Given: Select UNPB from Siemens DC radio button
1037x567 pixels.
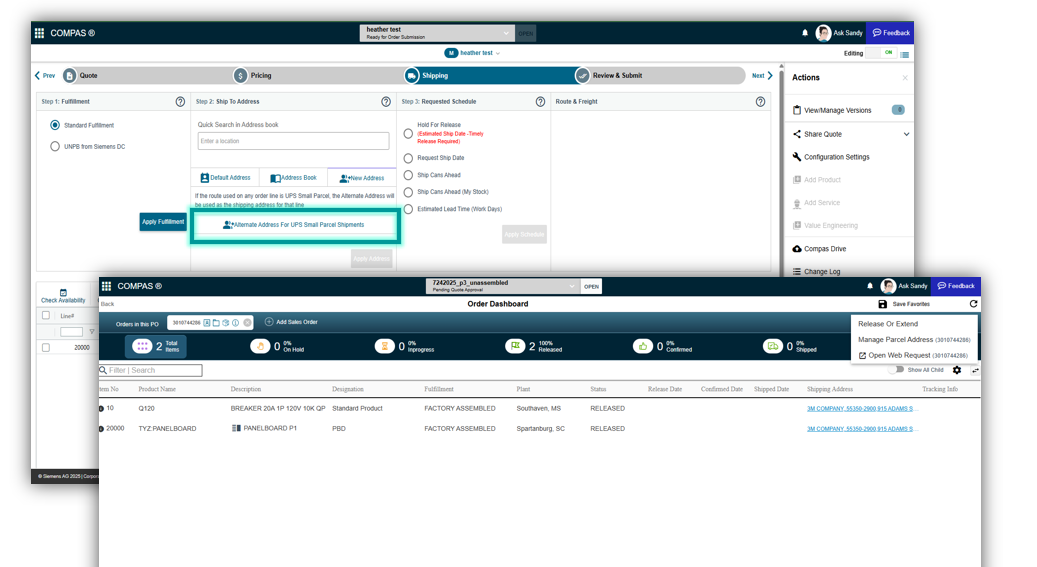Looking at the screenshot, I should [x=55, y=146].
